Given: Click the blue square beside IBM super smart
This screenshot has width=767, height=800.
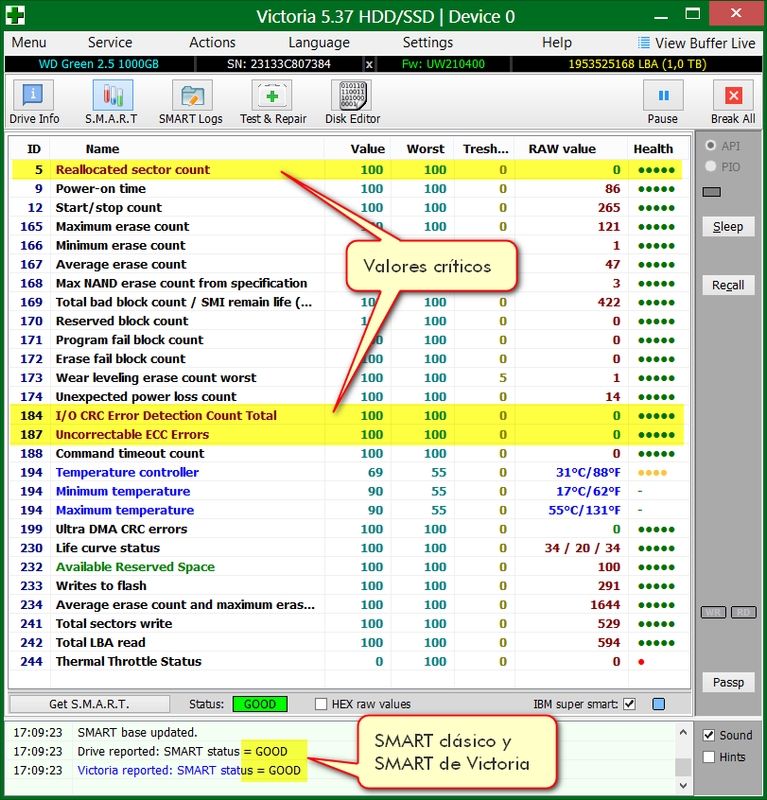Looking at the screenshot, I should (x=659, y=704).
